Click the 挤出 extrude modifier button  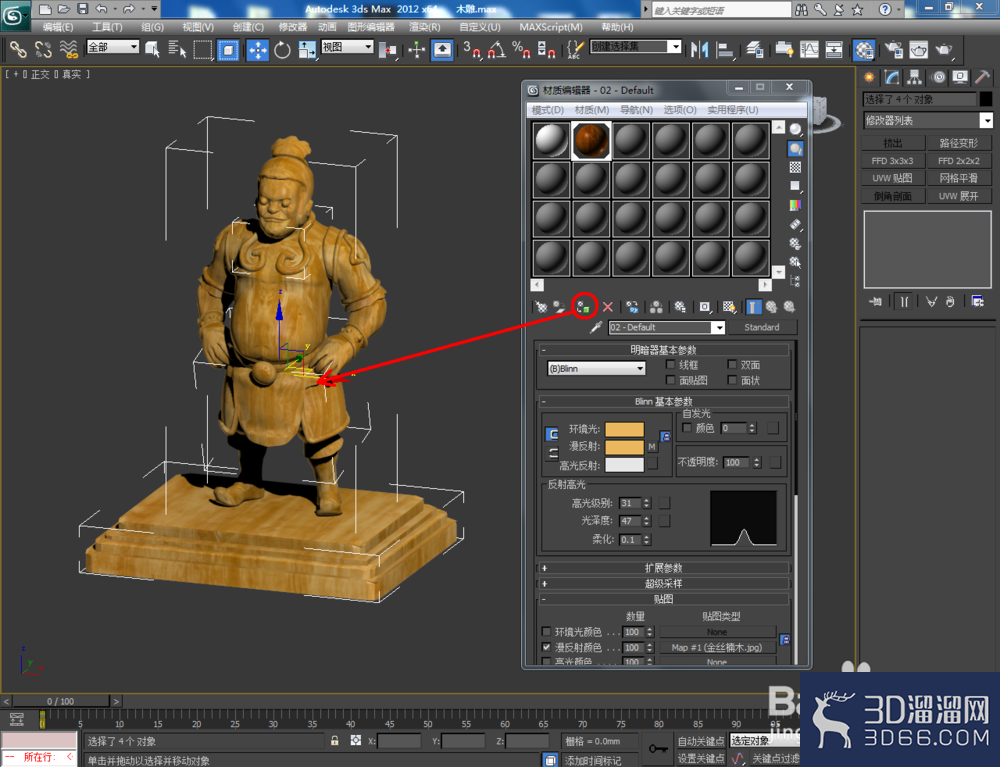click(x=893, y=143)
